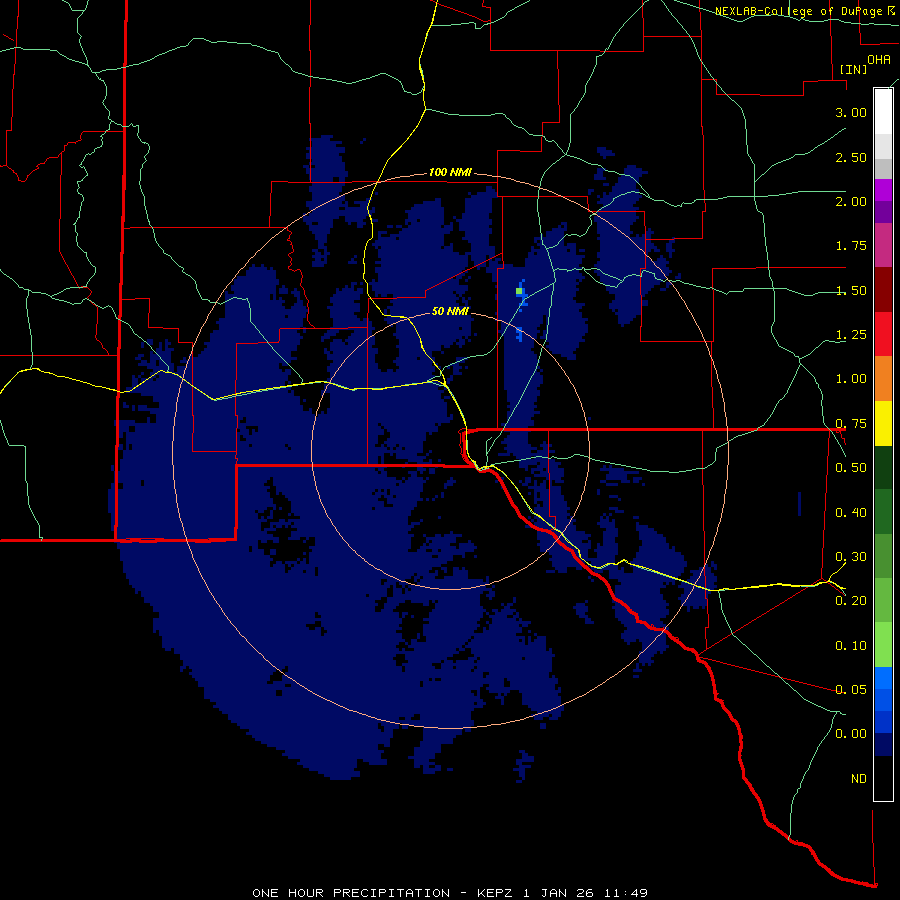Click the orange legend color block
Viewport: 900px width, 900px height.
coord(883,378)
